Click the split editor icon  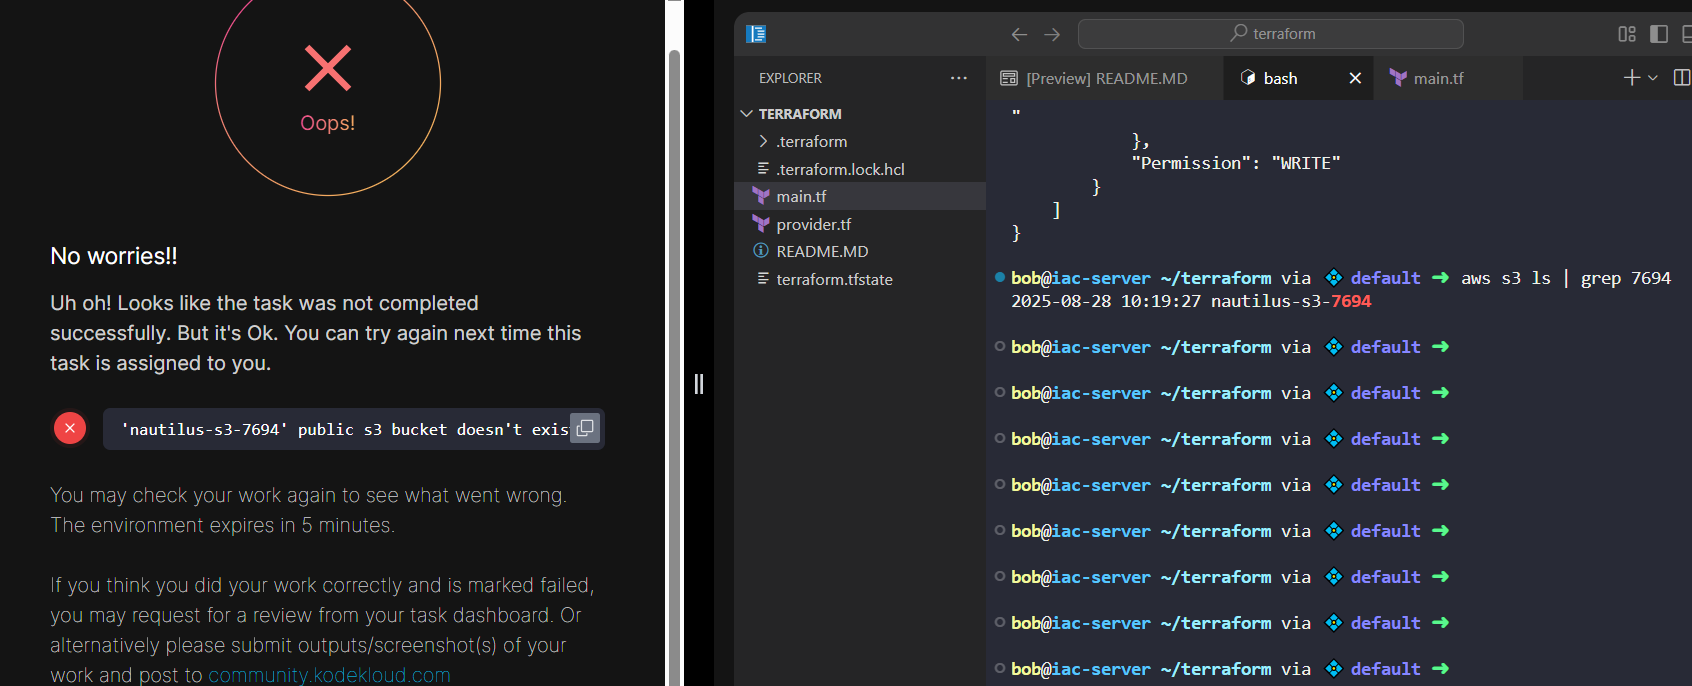(x=1682, y=78)
